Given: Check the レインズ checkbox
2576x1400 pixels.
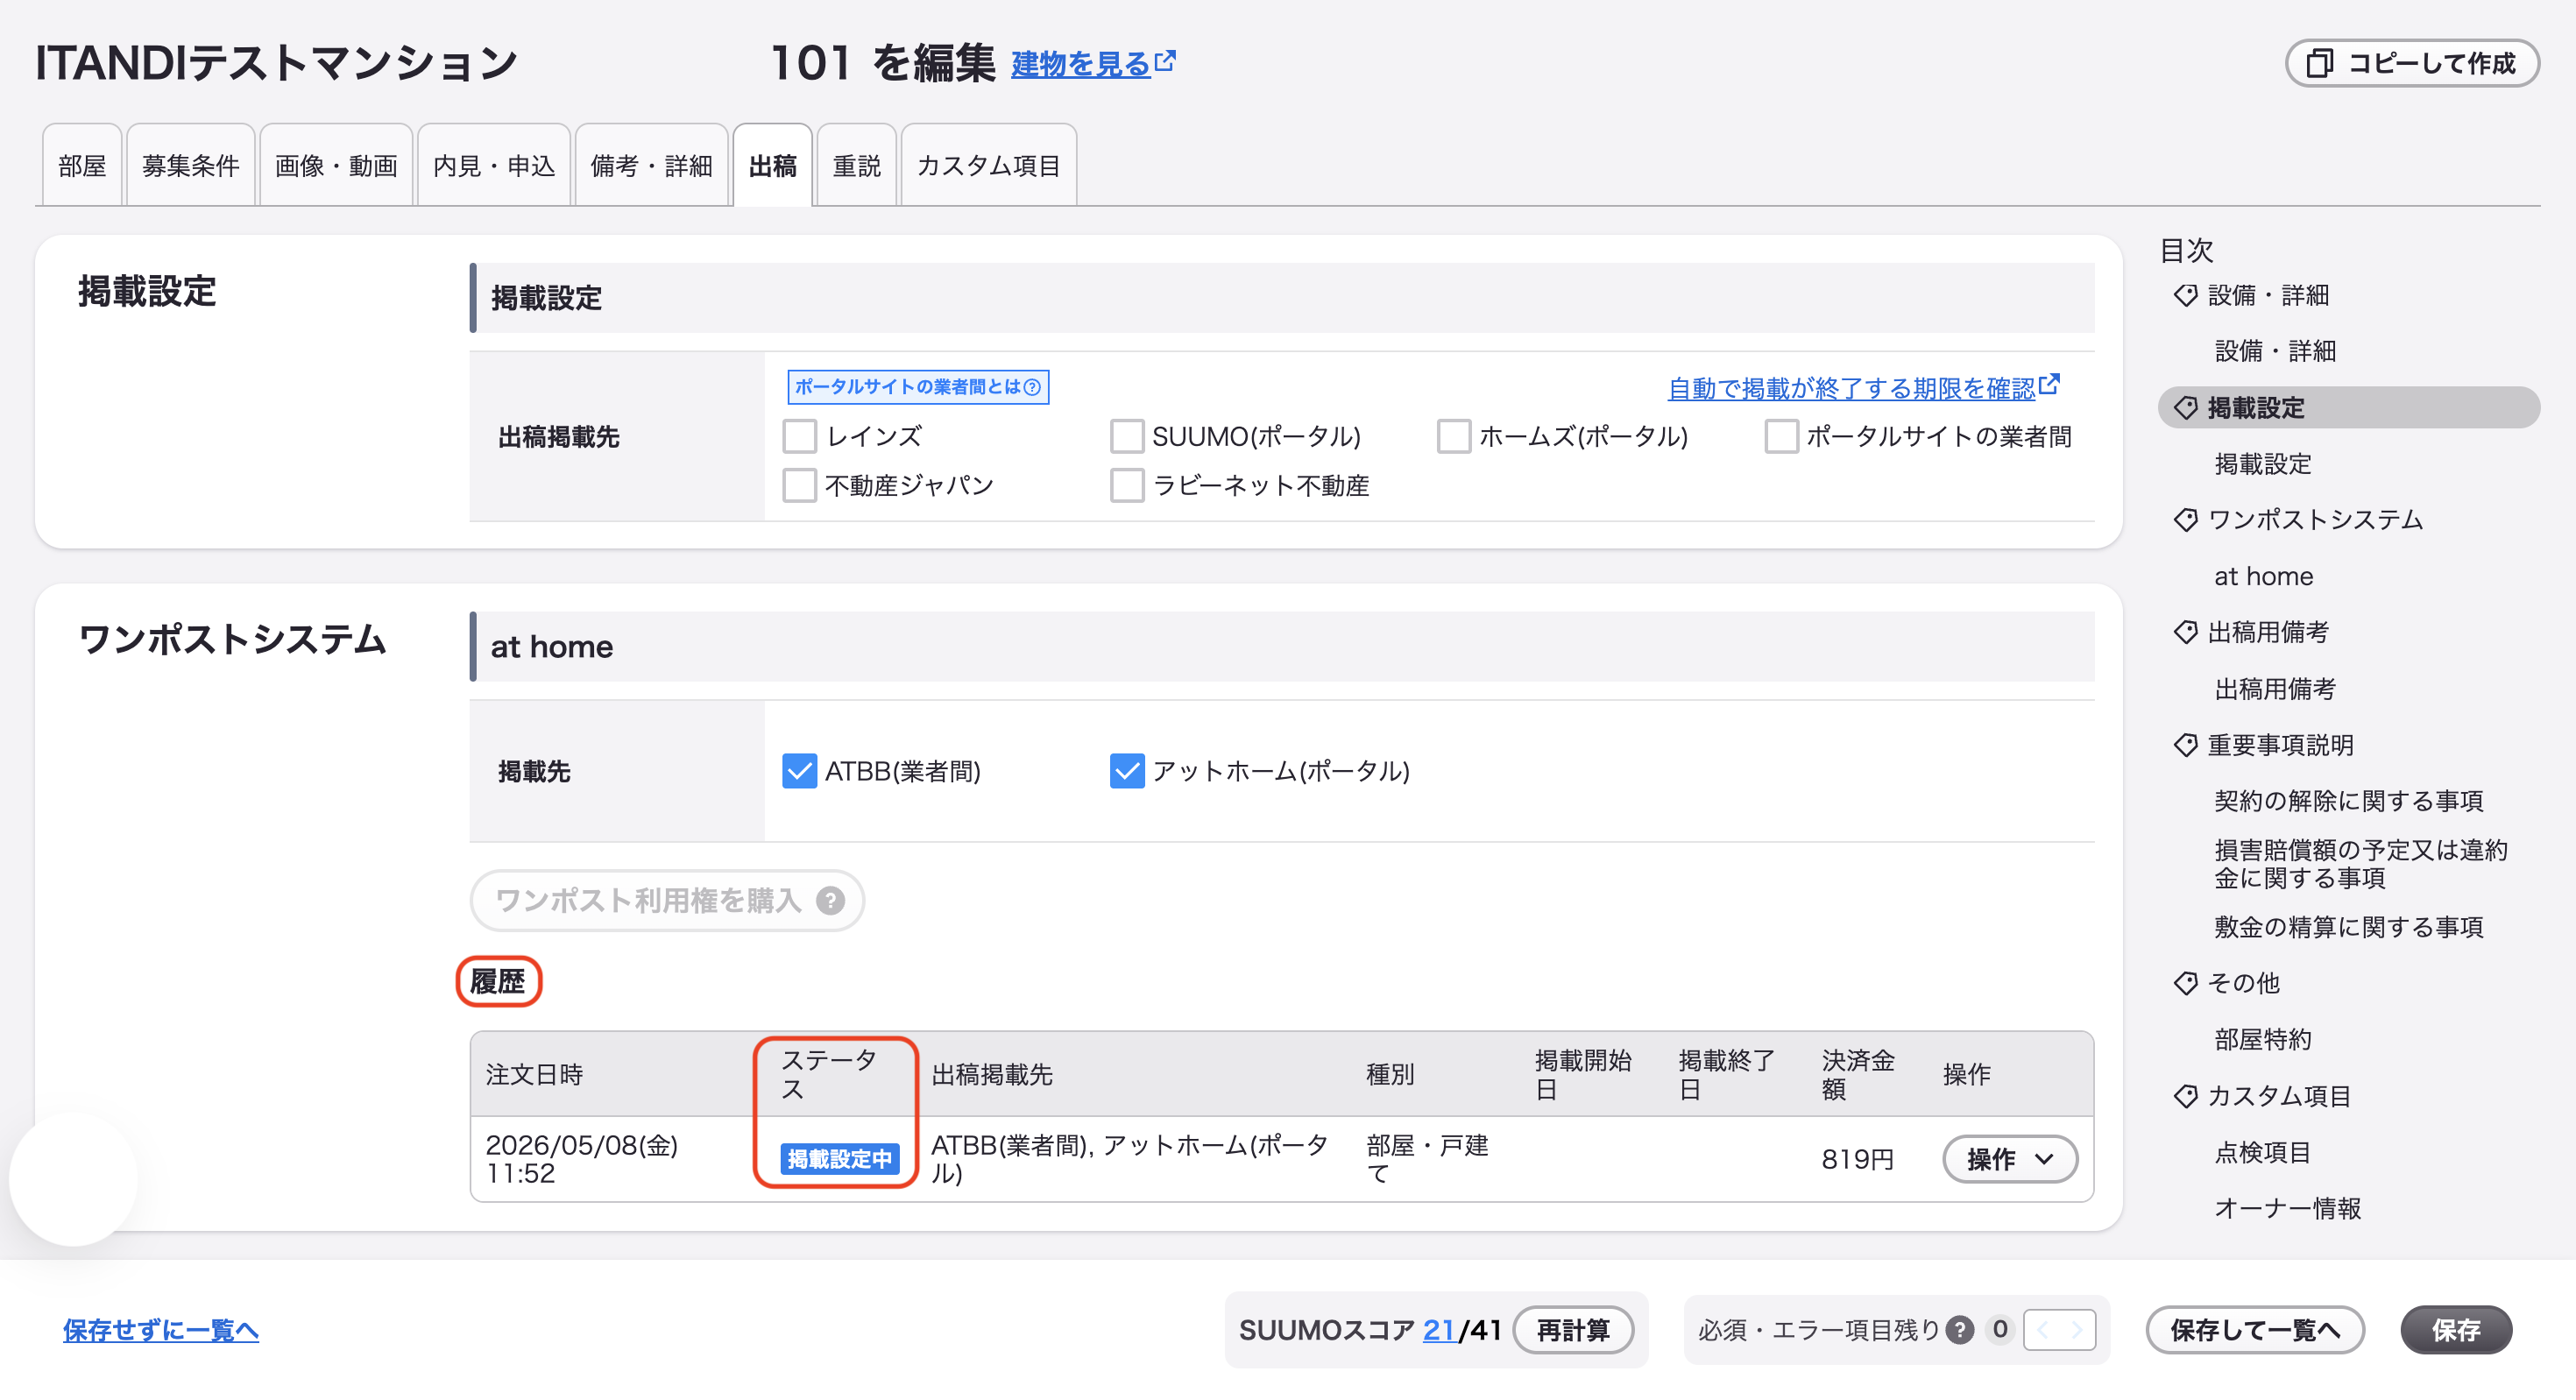Looking at the screenshot, I should 799,436.
